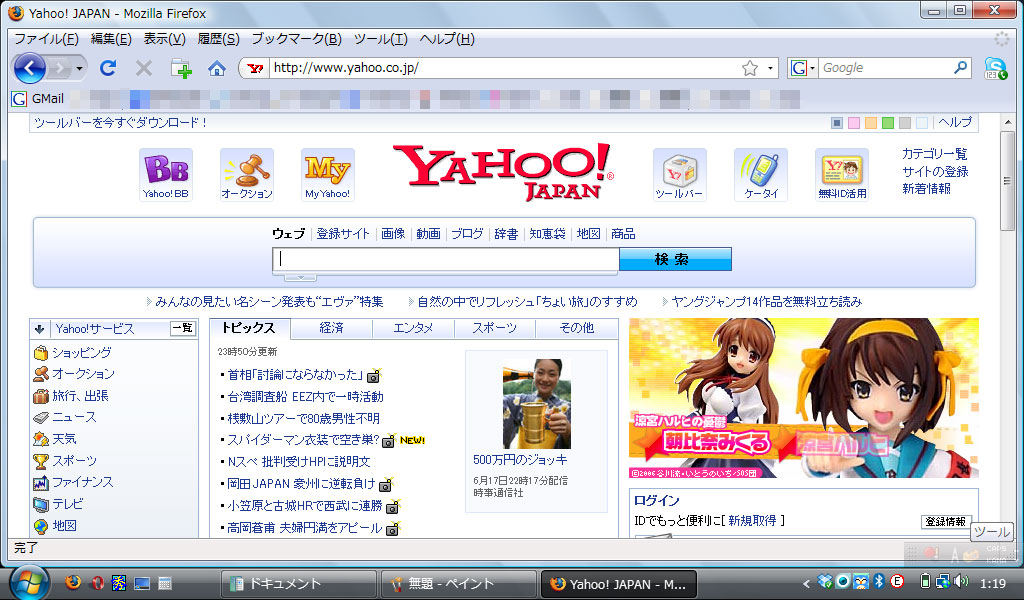Click the カテゴリ一覧 link
The width and height of the screenshot is (1024, 600).
click(x=935, y=153)
